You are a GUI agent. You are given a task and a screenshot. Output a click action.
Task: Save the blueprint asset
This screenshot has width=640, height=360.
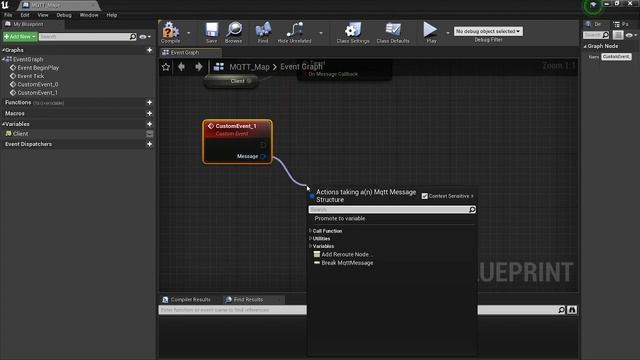point(211,33)
